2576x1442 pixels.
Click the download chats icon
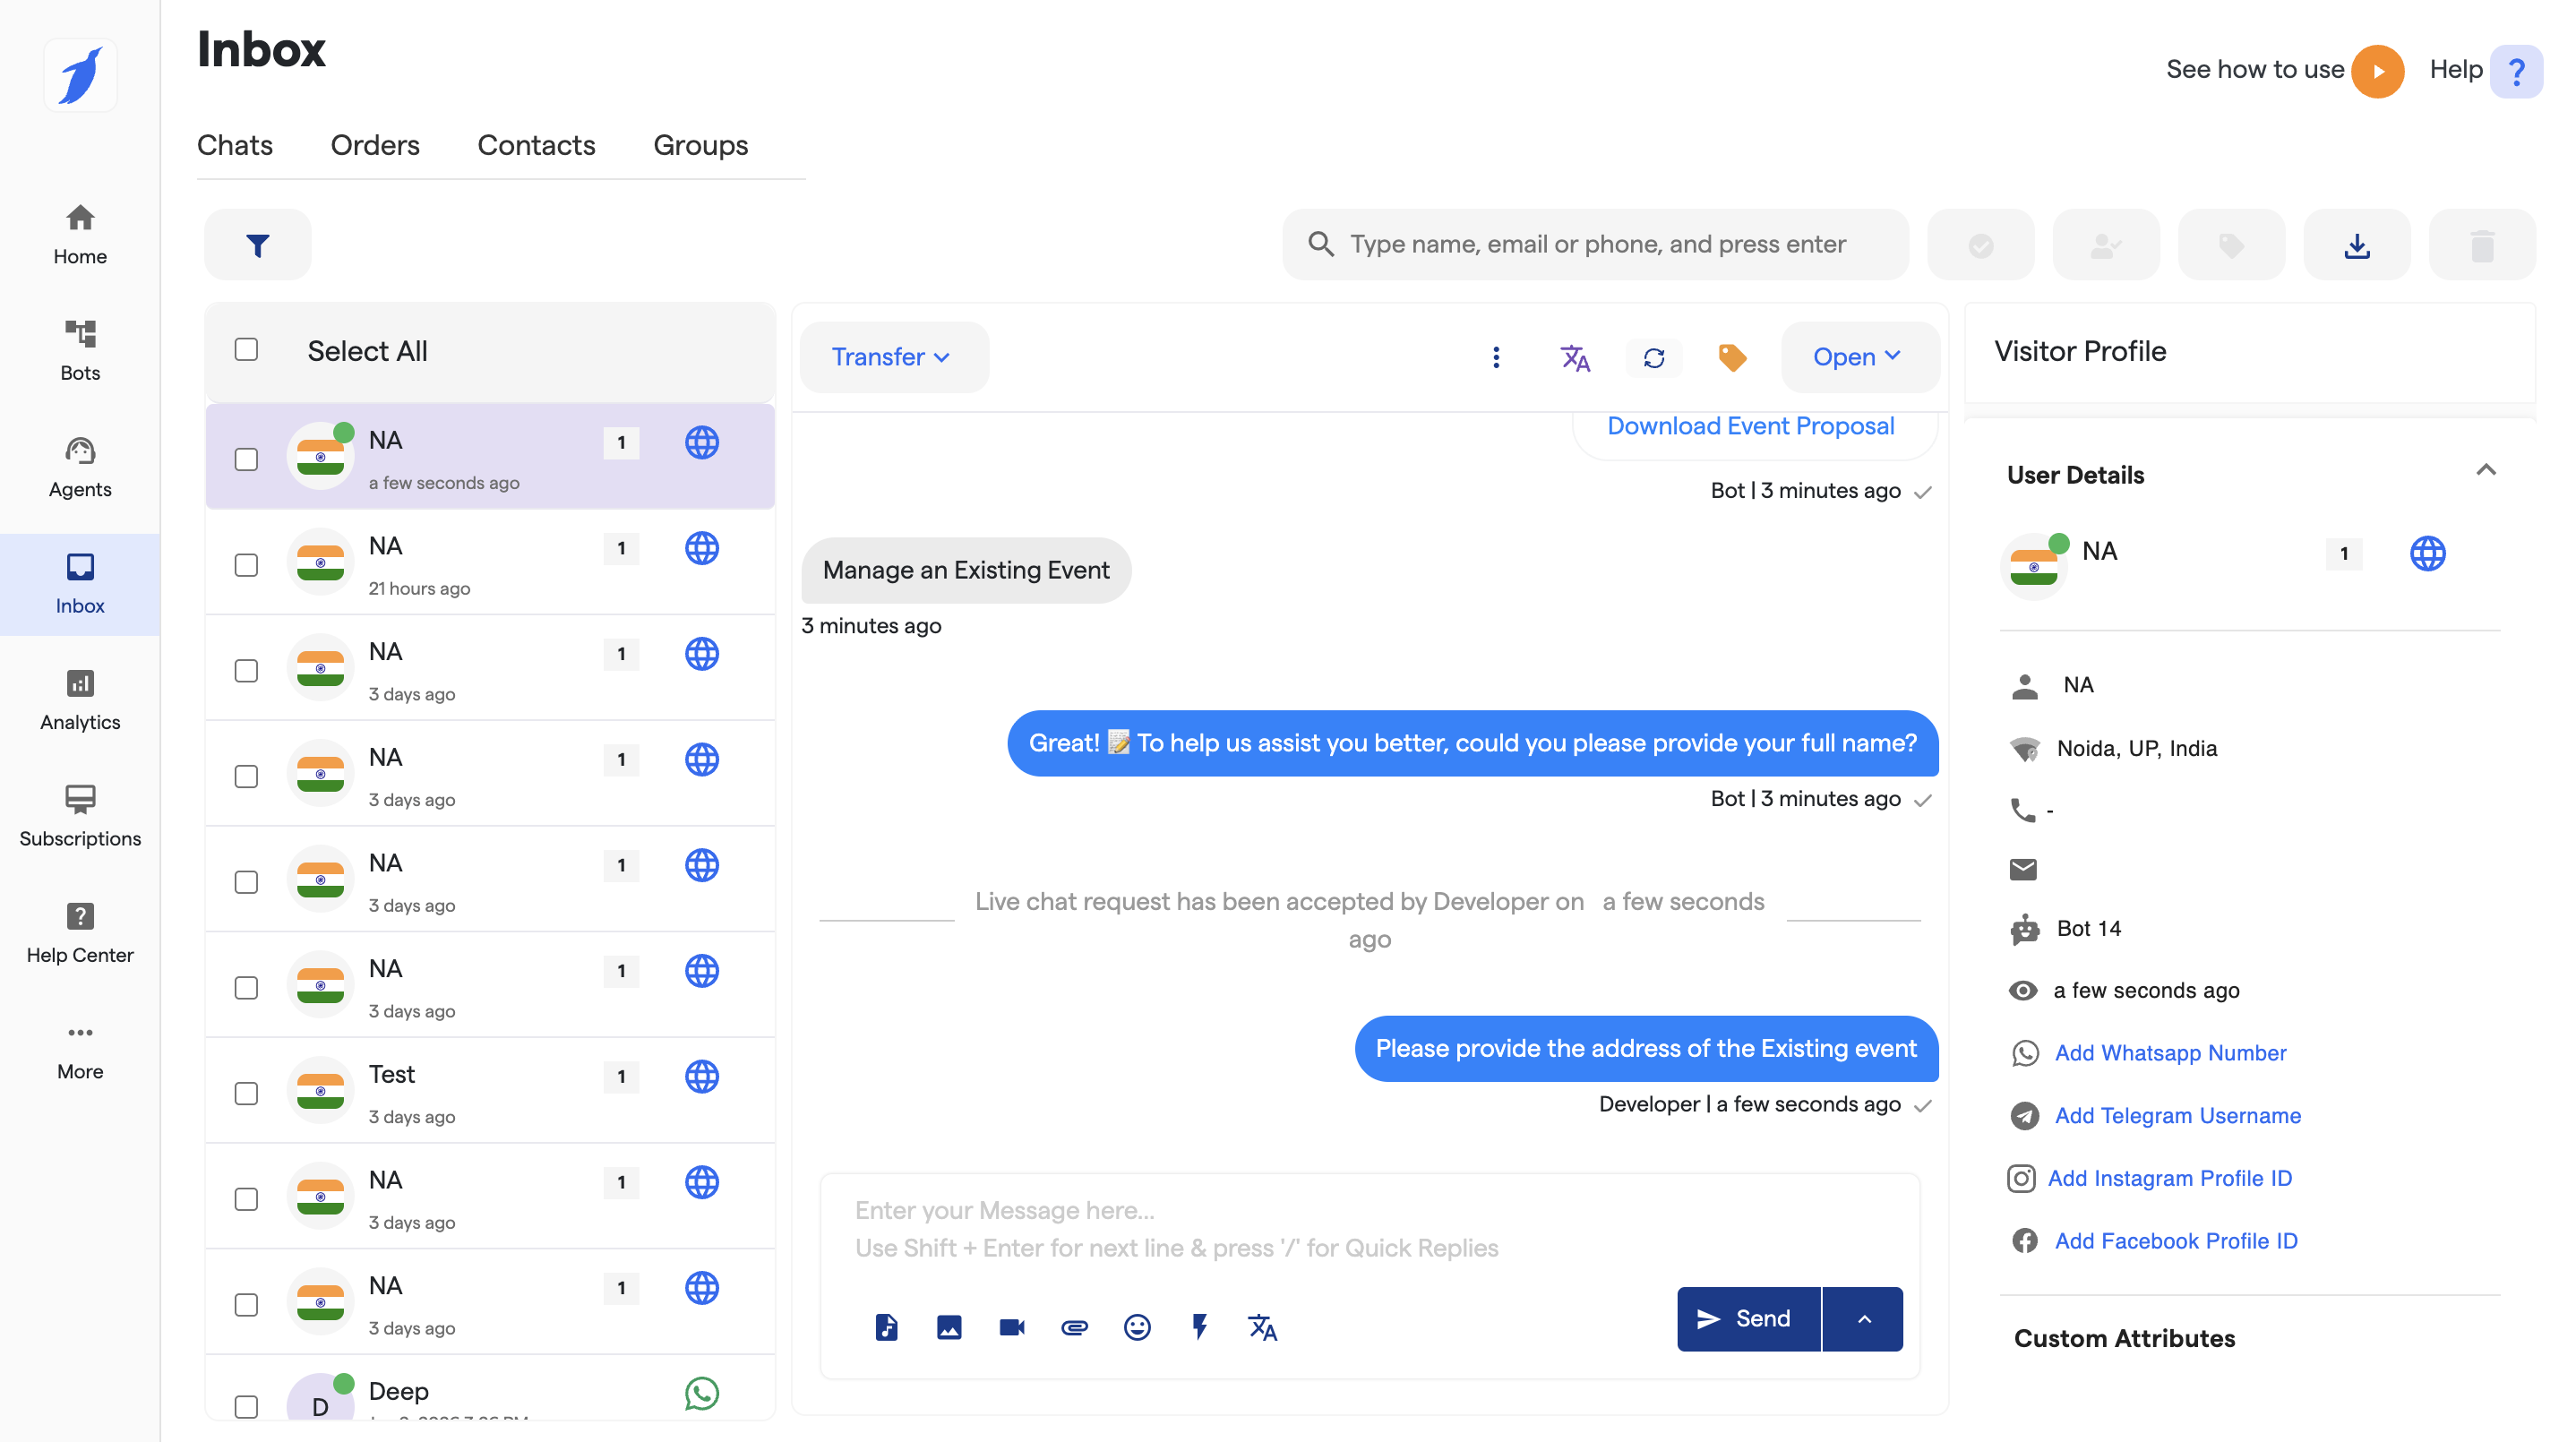coord(2356,245)
